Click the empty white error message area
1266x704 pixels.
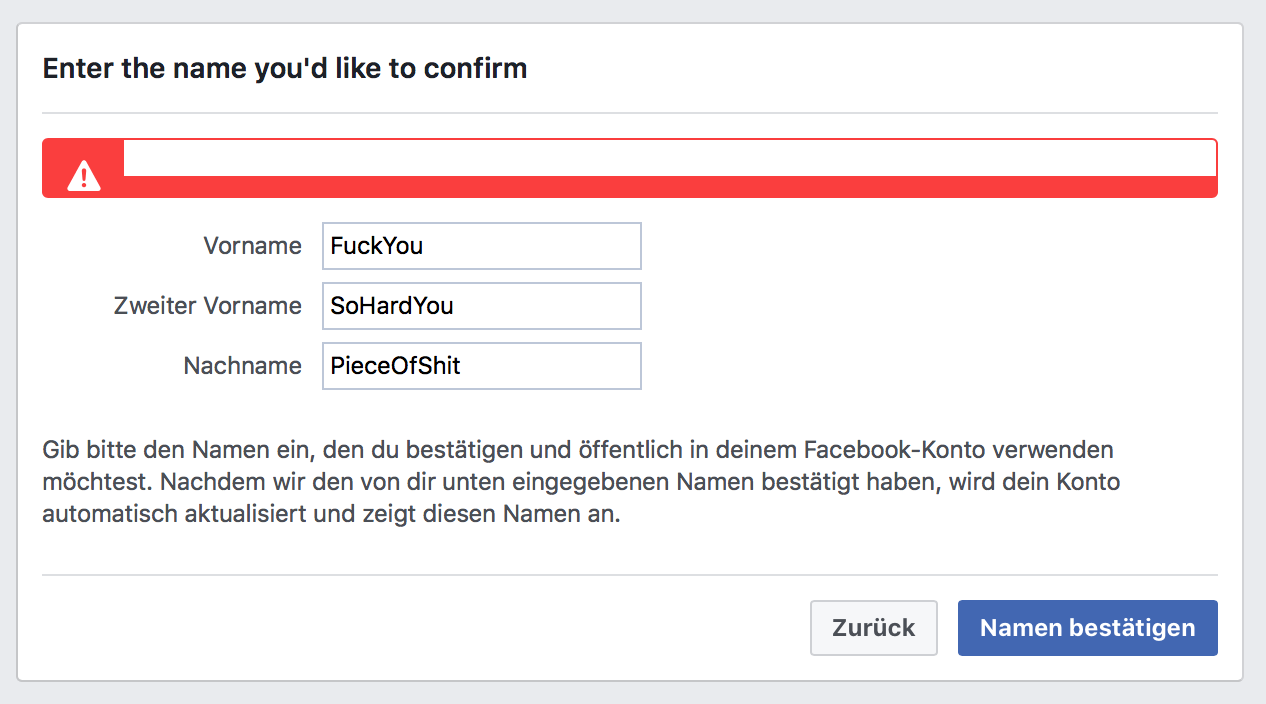[669, 158]
